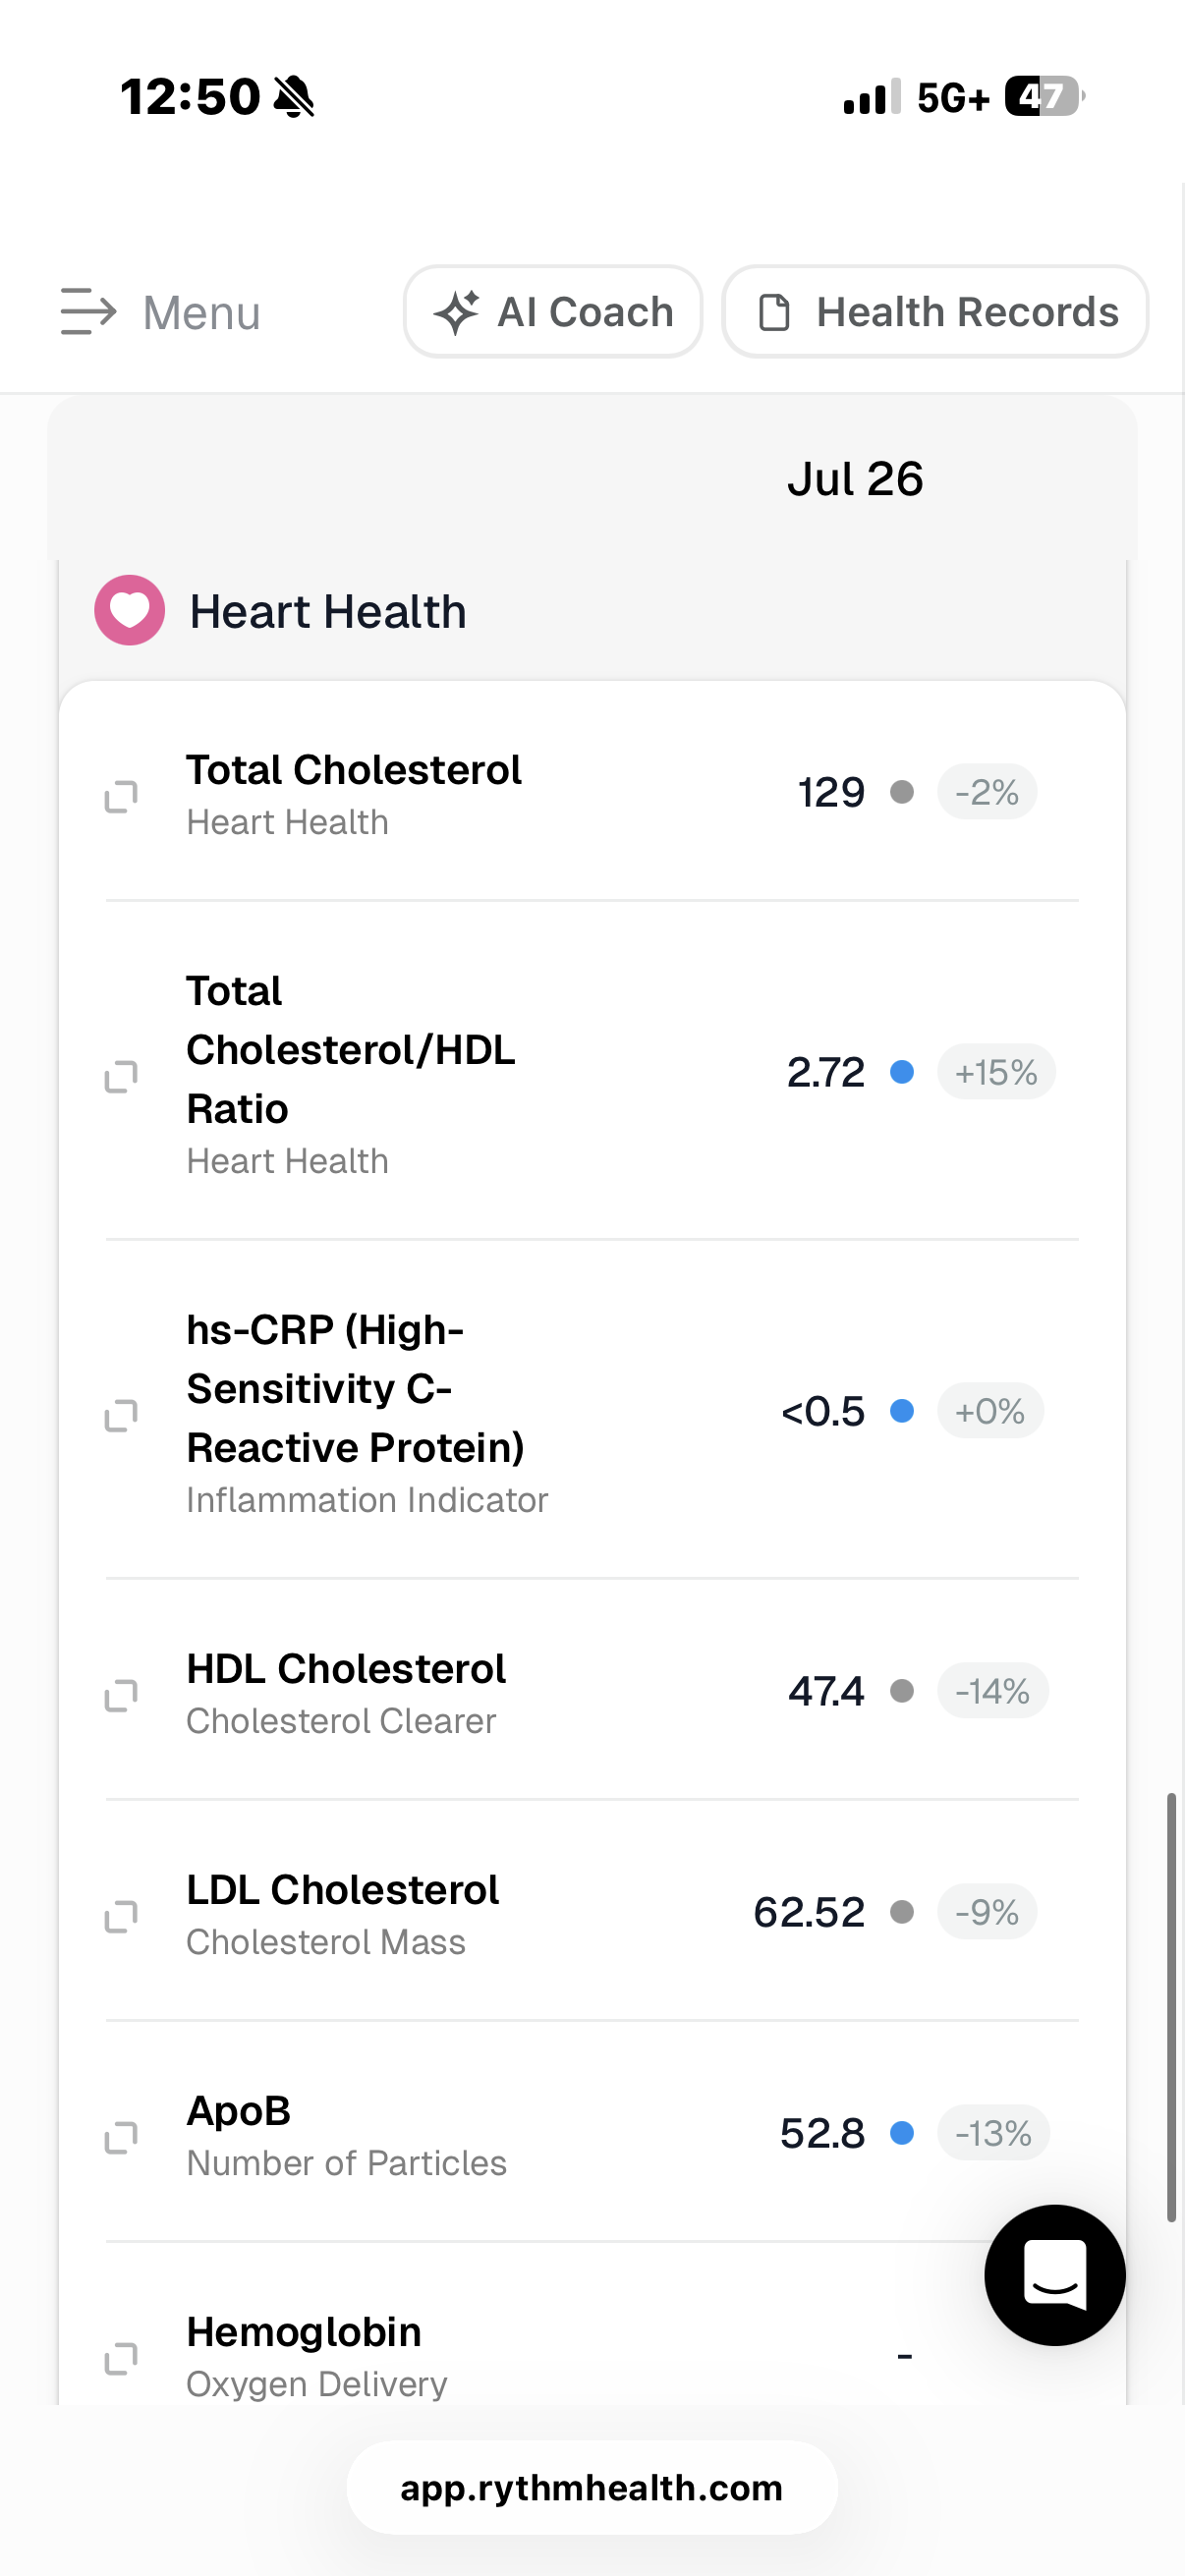This screenshot has width=1185, height=2576.
Task: Open the chat support bubble icon
Action: (x=1055, y=2274)
